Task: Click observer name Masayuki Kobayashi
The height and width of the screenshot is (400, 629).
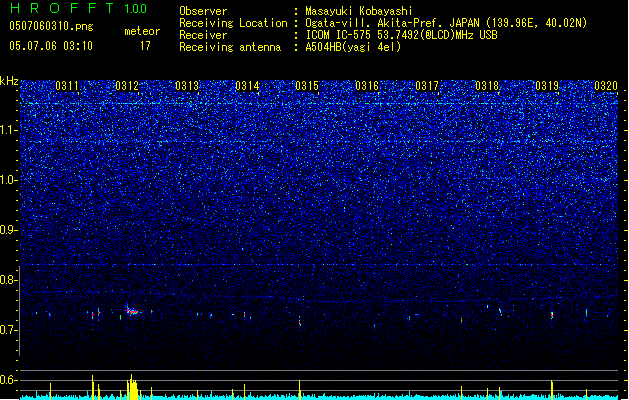Action: pyautogui.click(x=359, y=11)
